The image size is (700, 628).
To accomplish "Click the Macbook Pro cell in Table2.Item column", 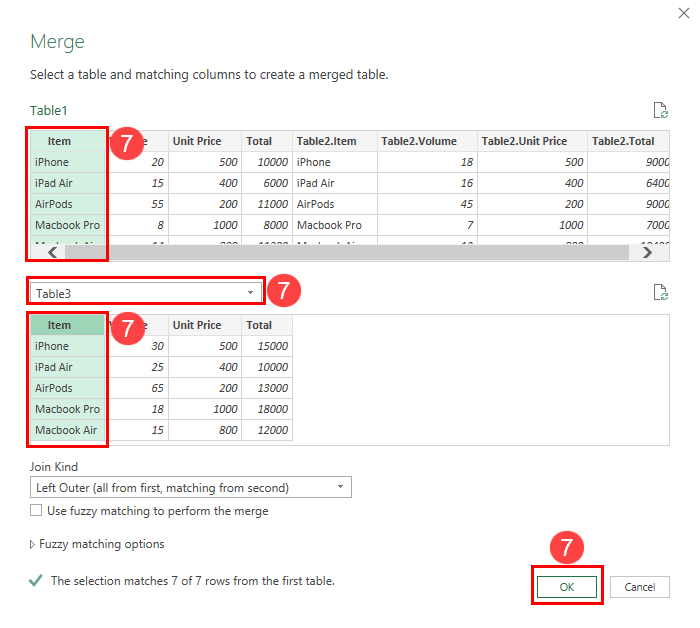I will coord(335,225).
